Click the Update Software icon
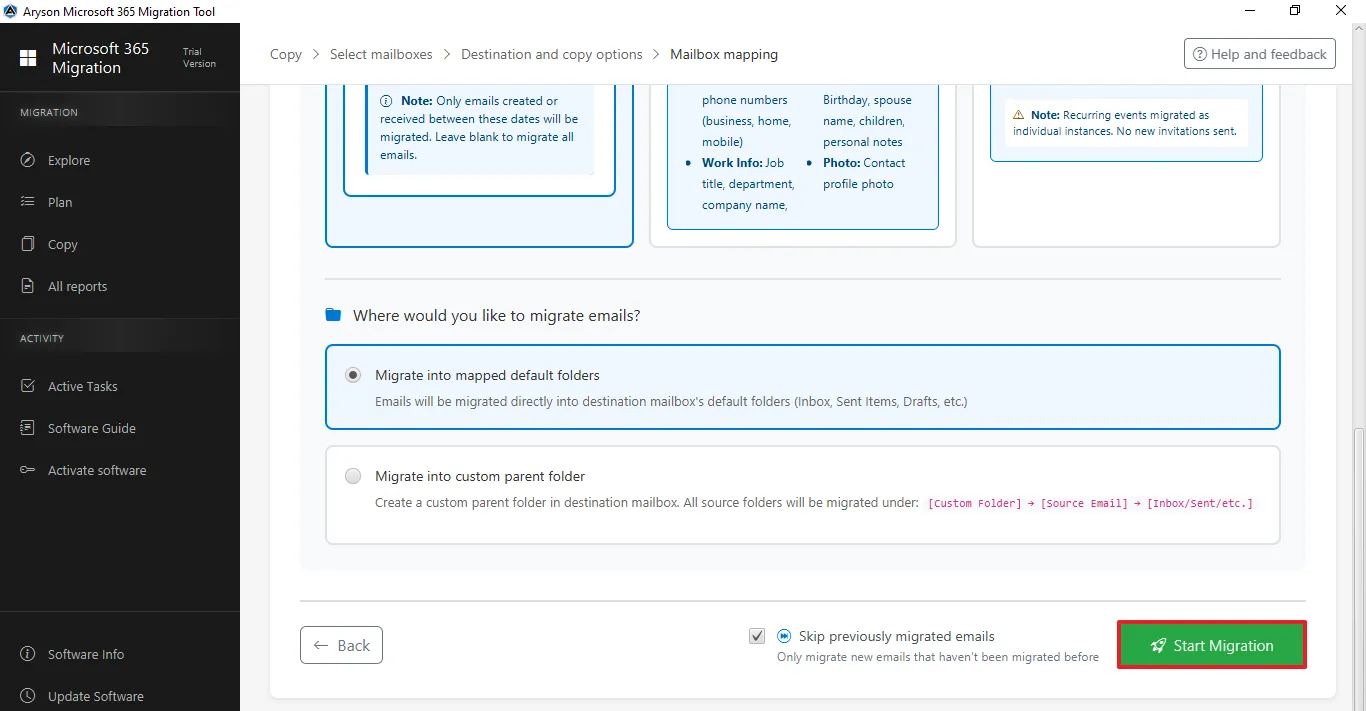 [x=26, y=696]
